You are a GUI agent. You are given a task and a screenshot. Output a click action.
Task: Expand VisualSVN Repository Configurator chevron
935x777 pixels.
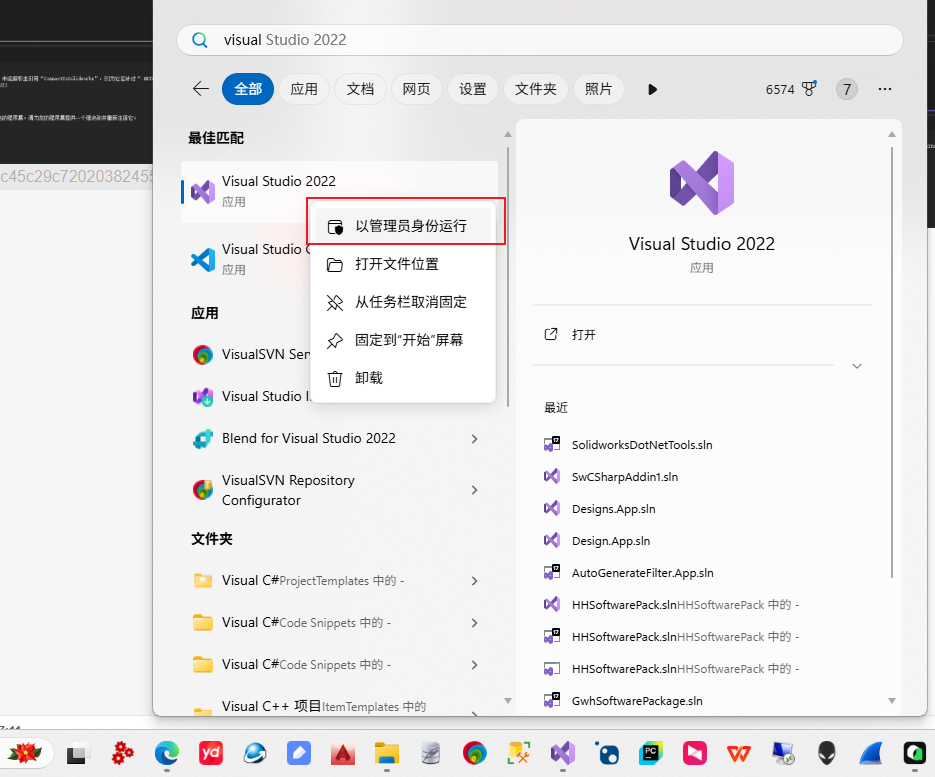click(x=475, y=490)
